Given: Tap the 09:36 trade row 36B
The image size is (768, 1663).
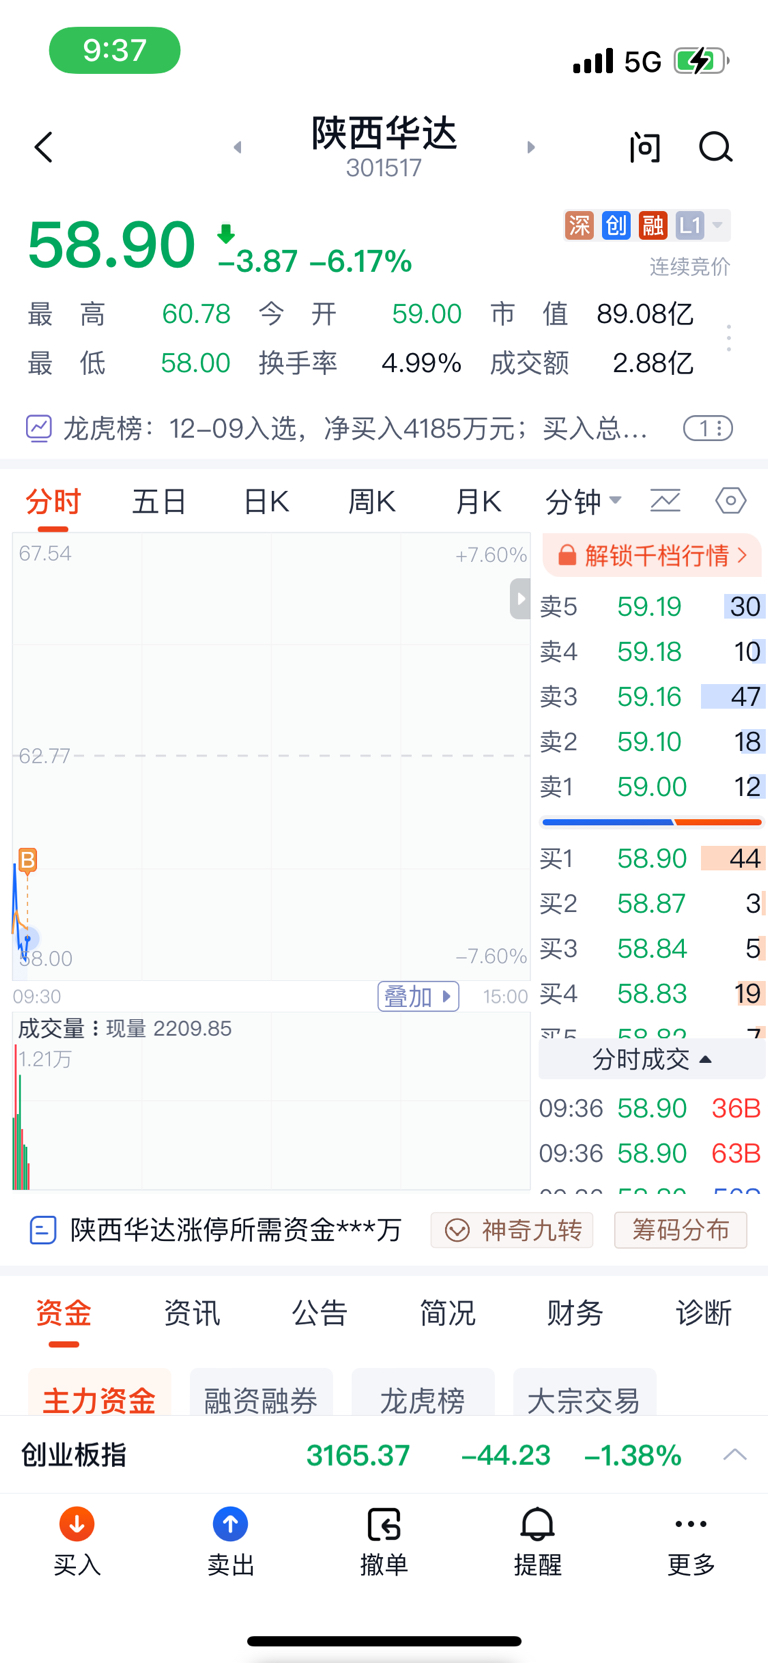Looking at the screenshot, I should click(650, 1108).
